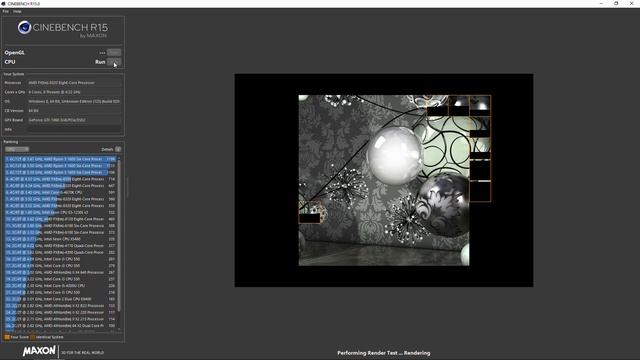Open the Help menu
The image size is (640, 360).
click(17, 11)
